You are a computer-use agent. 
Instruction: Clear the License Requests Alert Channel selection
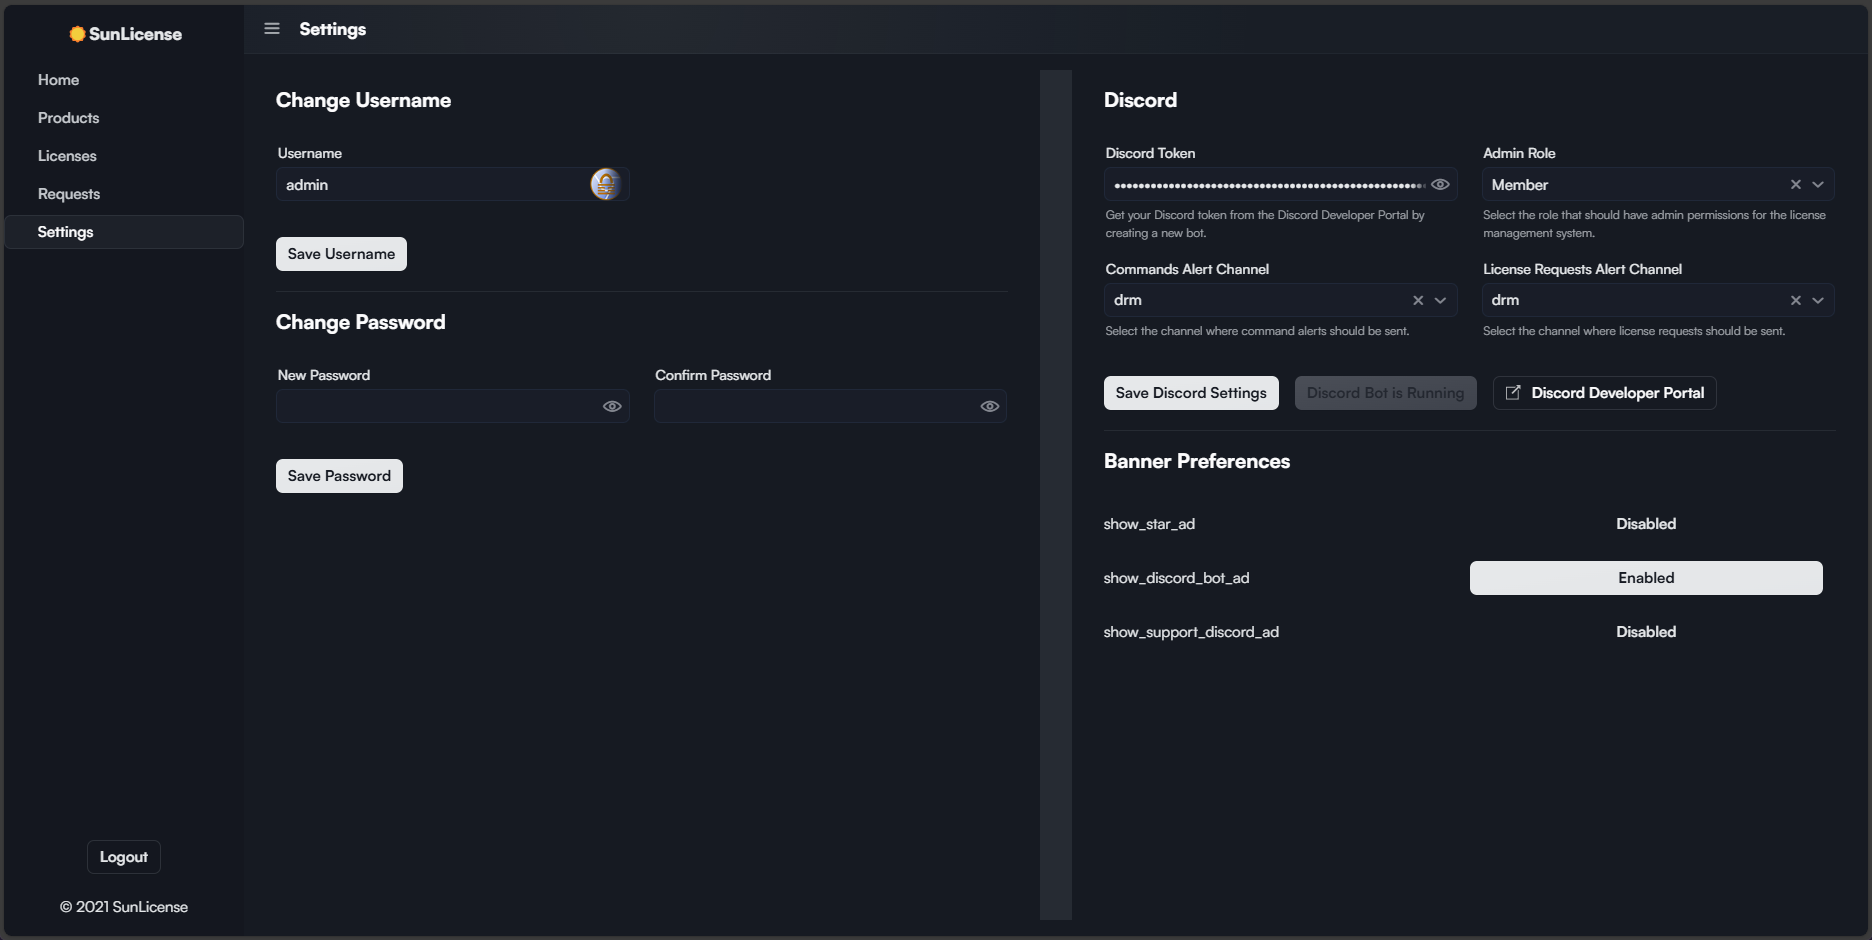1795,300
